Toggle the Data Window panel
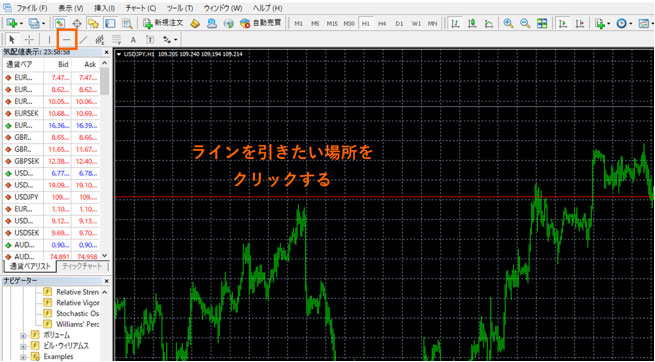 [x=76, y=23]
